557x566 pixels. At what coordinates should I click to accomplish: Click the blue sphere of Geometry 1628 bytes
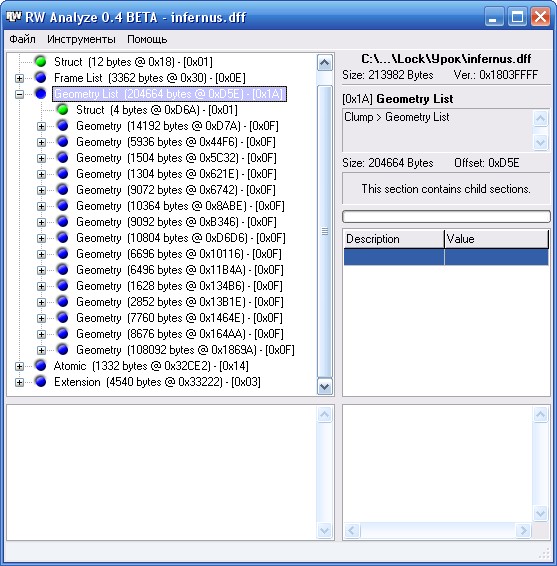(63, 286)
